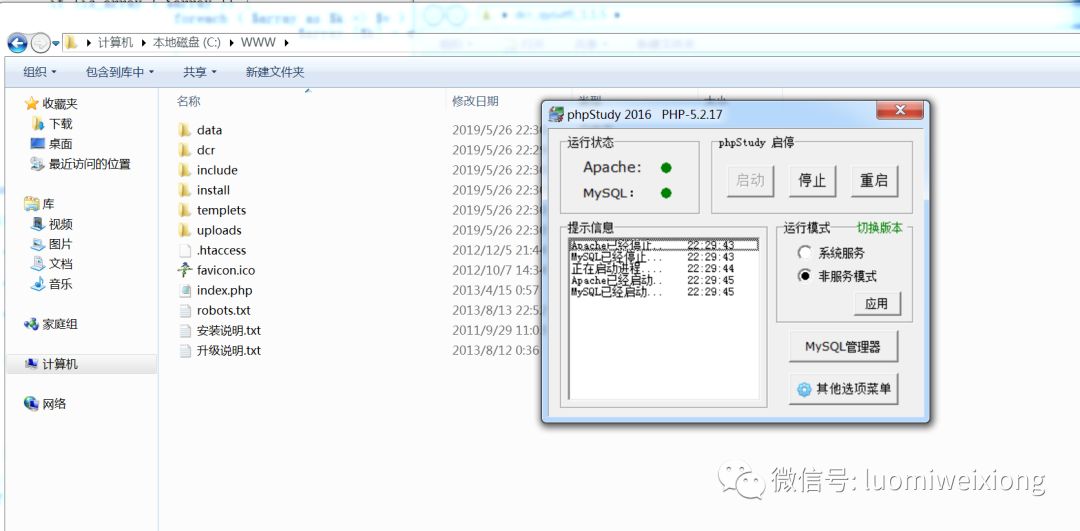Select the 'Apache已经启动' log line
Image resolution: width=1080 pixels, height=531 pixels.
pyautogui.click(x=664, y=280)
